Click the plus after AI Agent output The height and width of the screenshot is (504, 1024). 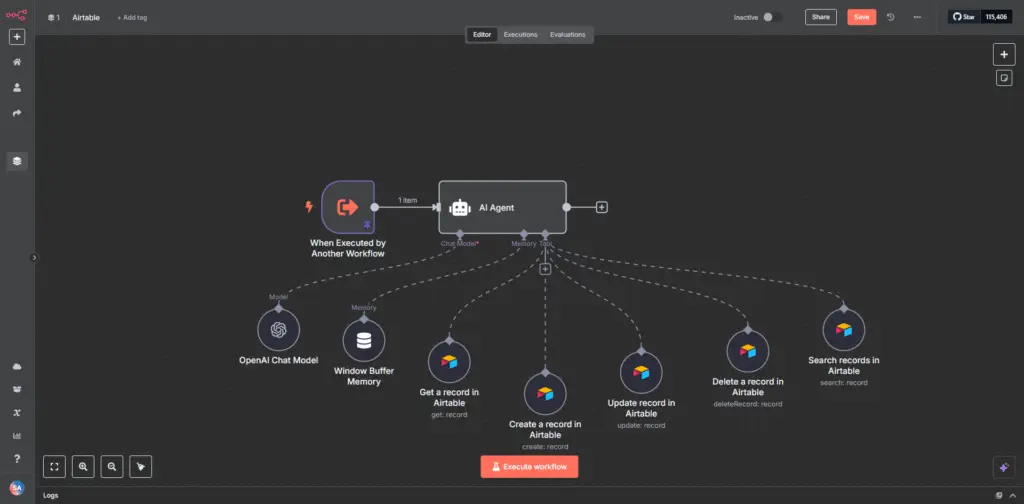coord(602,207)
